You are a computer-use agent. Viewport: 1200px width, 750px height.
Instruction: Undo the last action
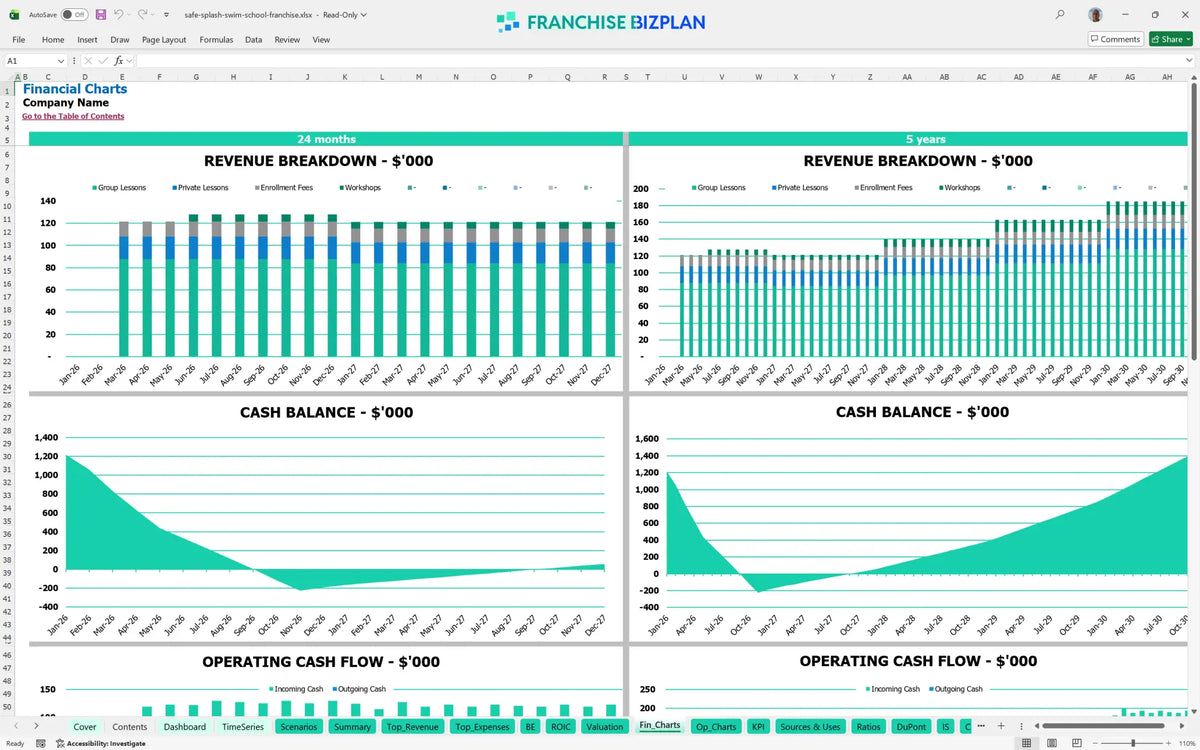pos(118,15)
